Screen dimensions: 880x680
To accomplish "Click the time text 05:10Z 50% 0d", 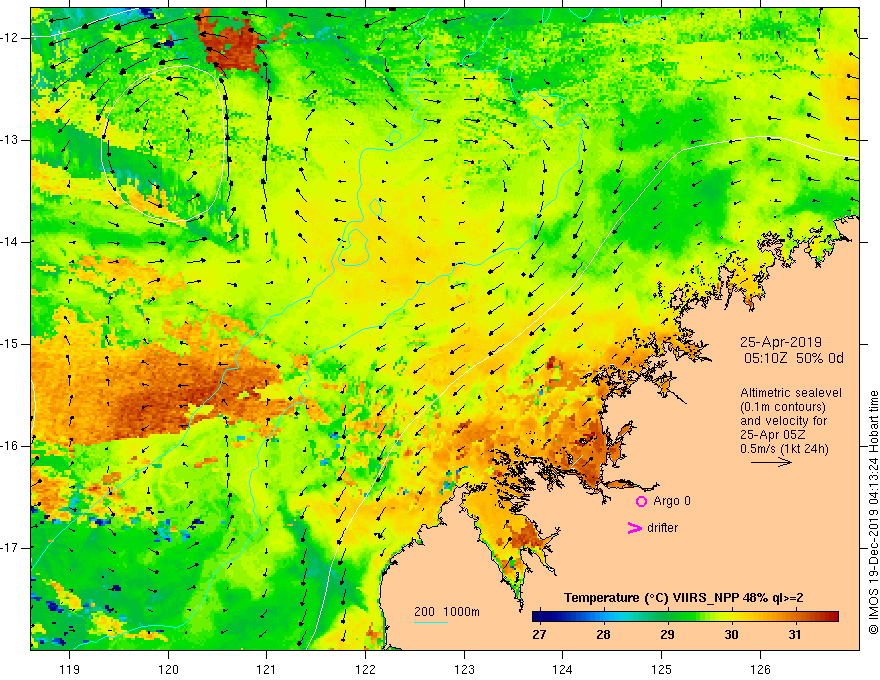I will coord(794,359).
